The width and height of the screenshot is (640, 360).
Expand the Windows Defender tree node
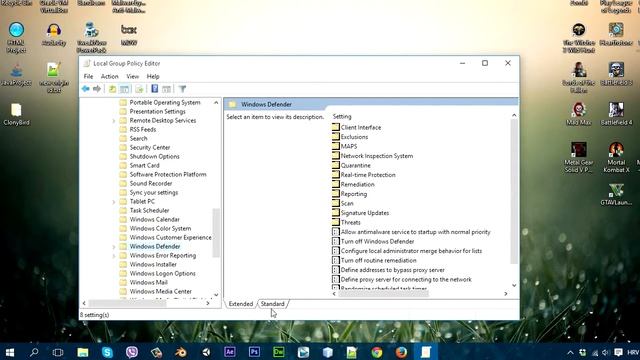pos(114,247)
